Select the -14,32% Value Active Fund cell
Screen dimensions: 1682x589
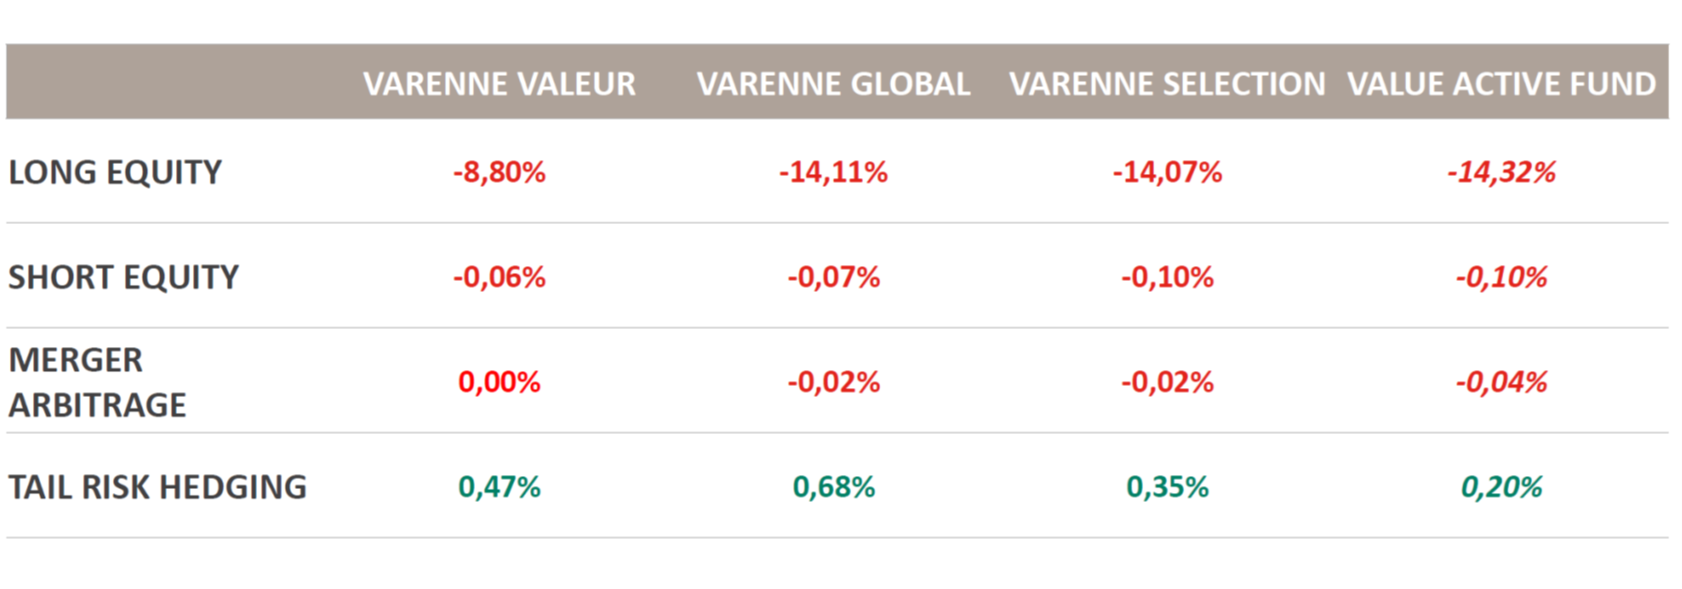coord(1501,172)
